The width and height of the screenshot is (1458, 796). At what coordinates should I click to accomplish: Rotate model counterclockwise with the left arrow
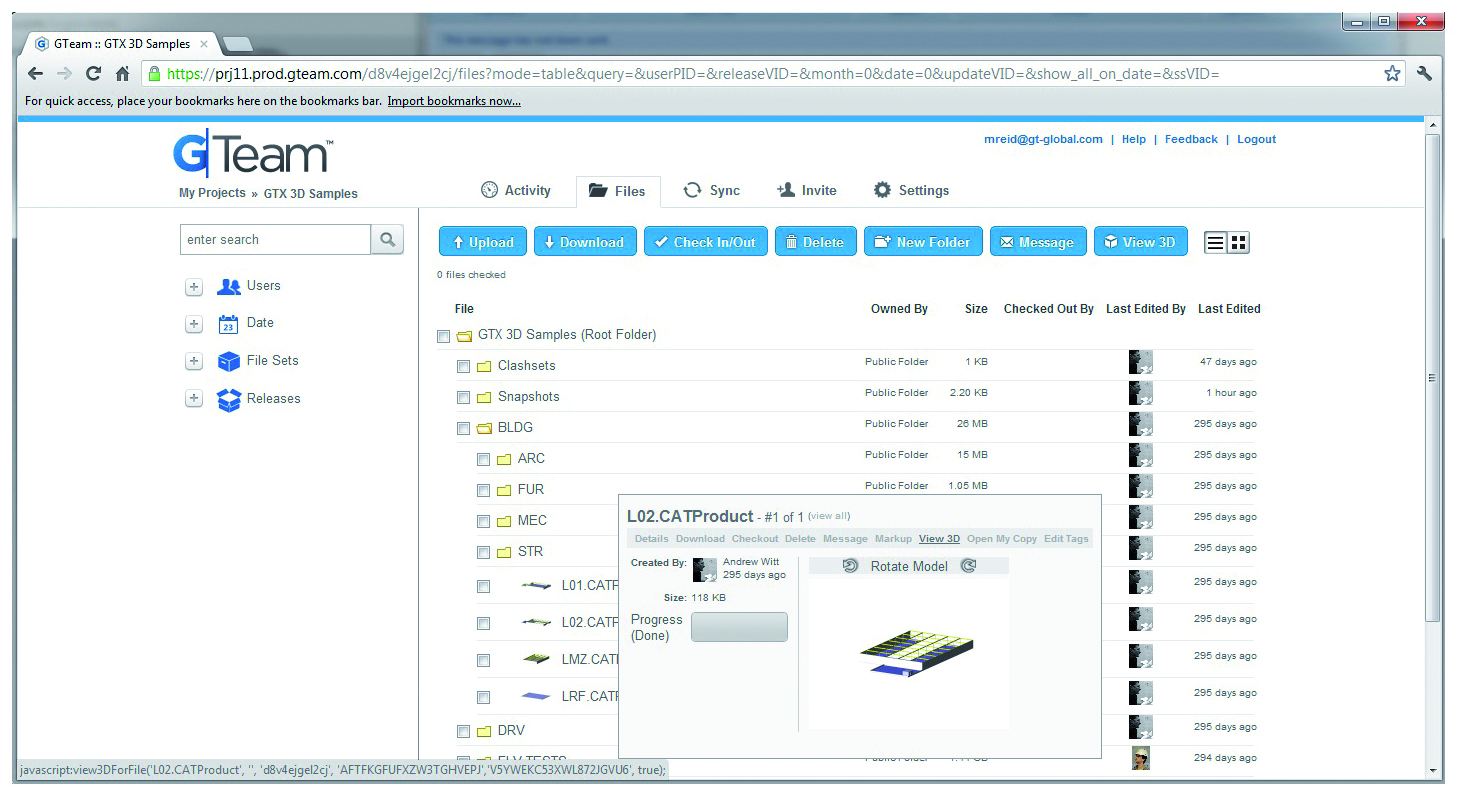(x=851, y=566)
